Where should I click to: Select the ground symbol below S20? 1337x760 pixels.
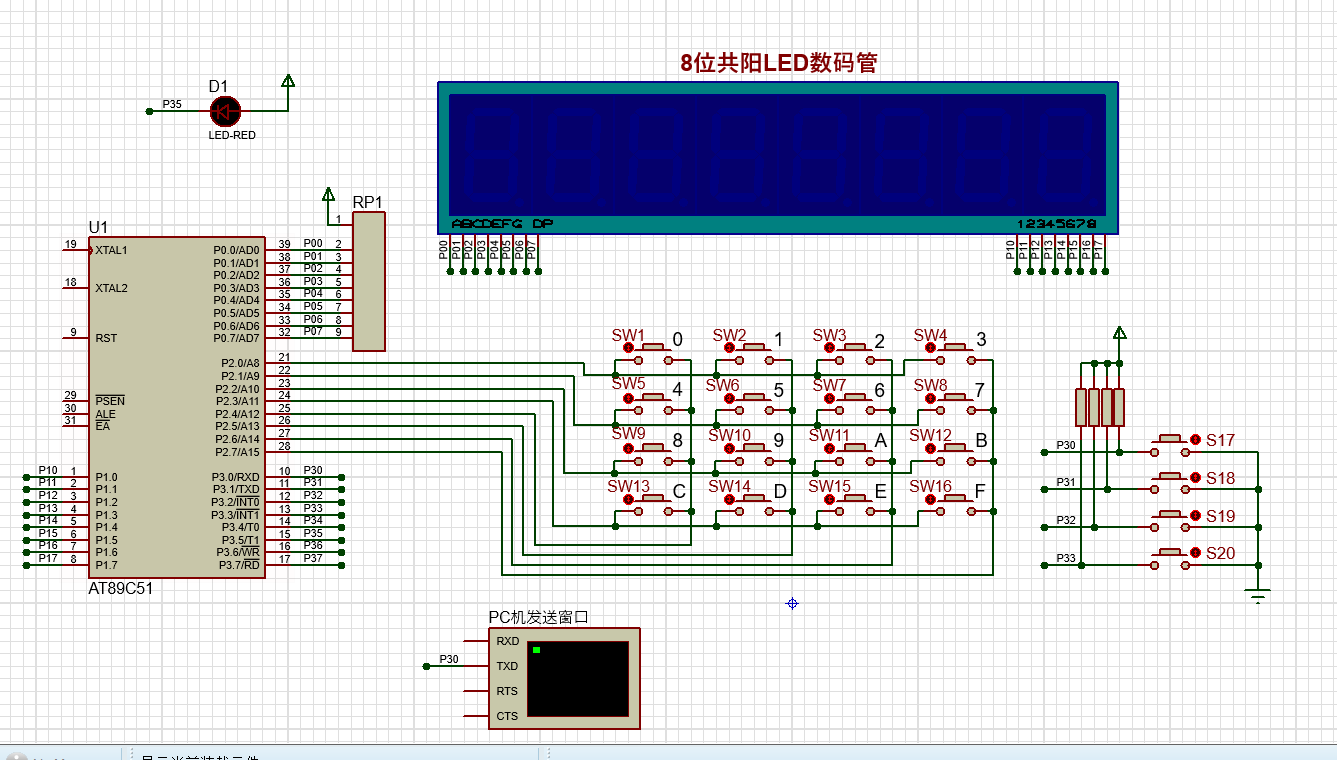point(1258,597)
